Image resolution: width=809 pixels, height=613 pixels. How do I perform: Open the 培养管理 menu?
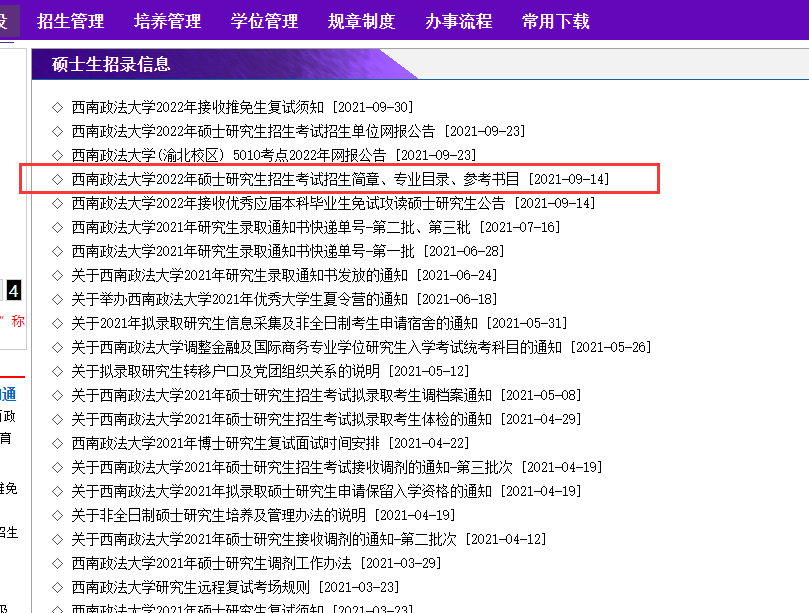coord(168,21)
